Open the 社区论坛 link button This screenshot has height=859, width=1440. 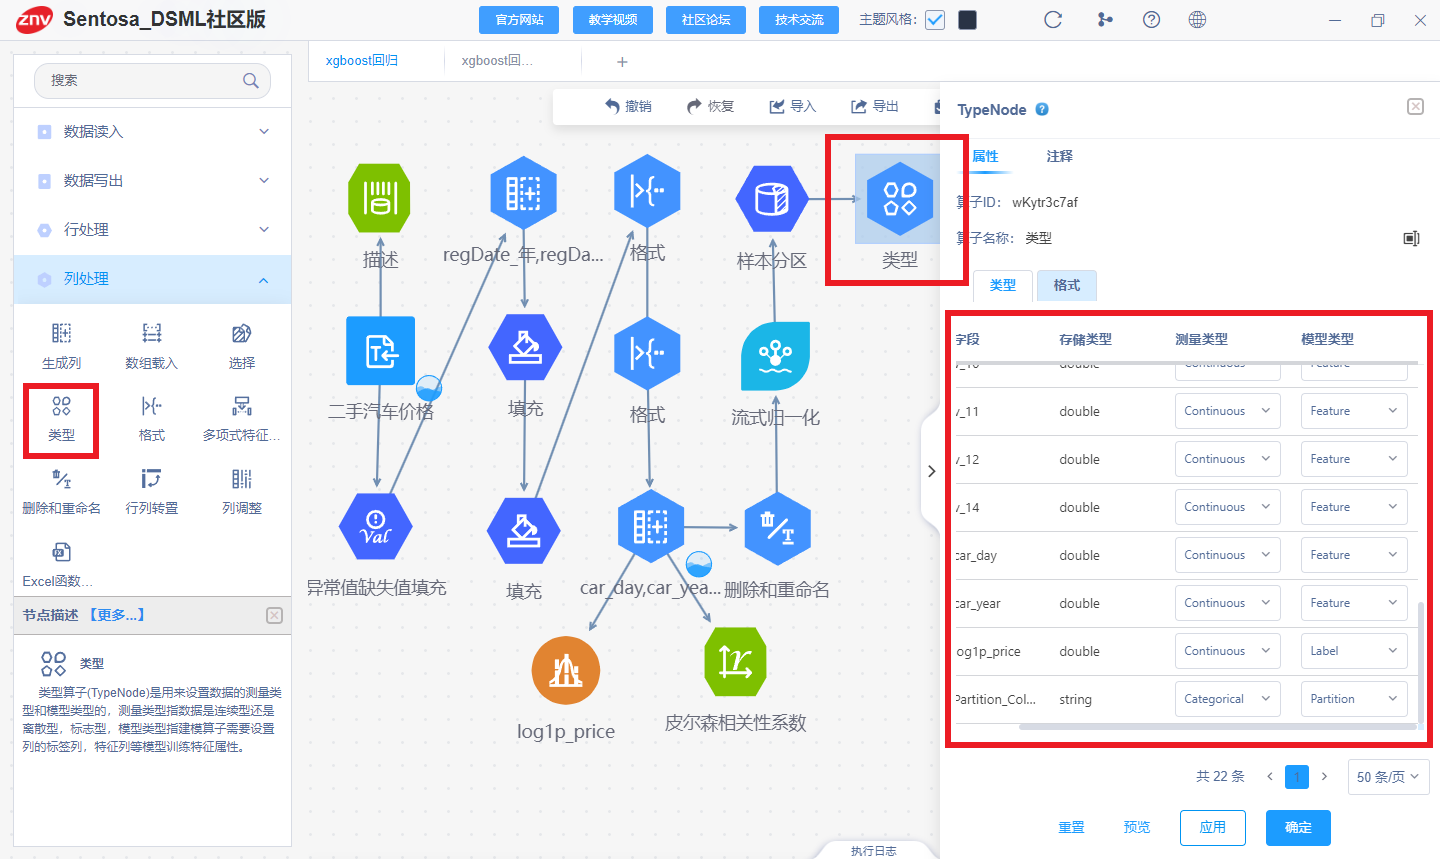(706, 20)
